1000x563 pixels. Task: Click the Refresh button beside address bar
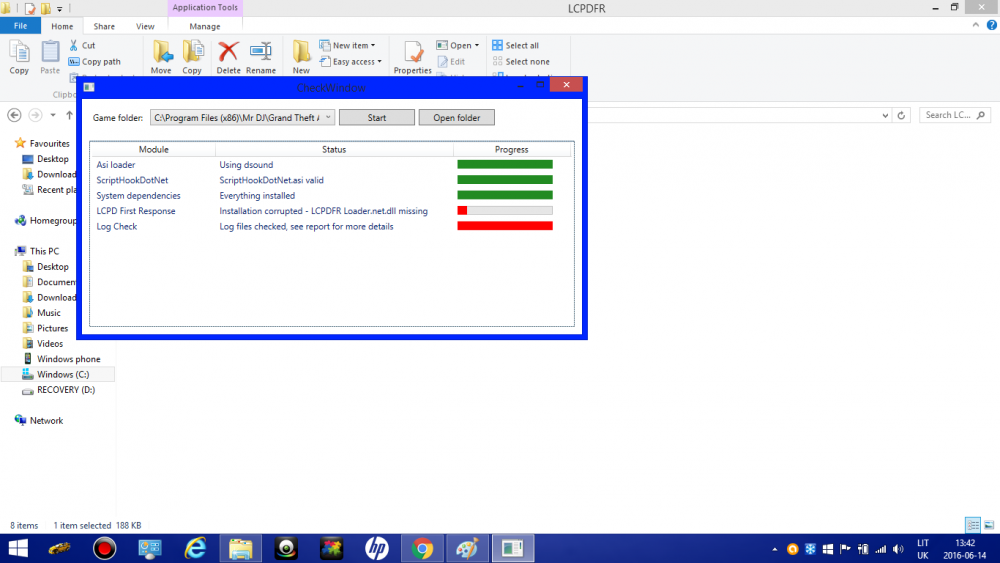[901, 115]
